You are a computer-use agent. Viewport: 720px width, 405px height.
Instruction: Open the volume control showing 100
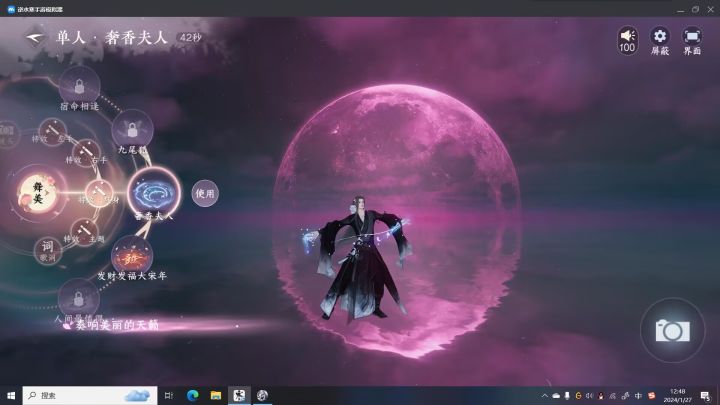tap(627, 40)
